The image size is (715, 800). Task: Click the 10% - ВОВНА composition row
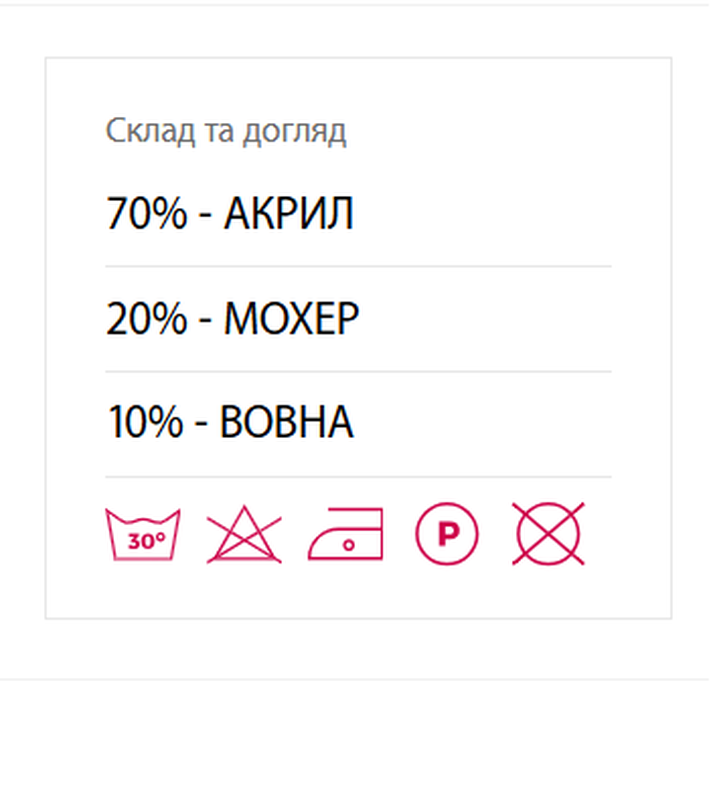tap(358, 423)
